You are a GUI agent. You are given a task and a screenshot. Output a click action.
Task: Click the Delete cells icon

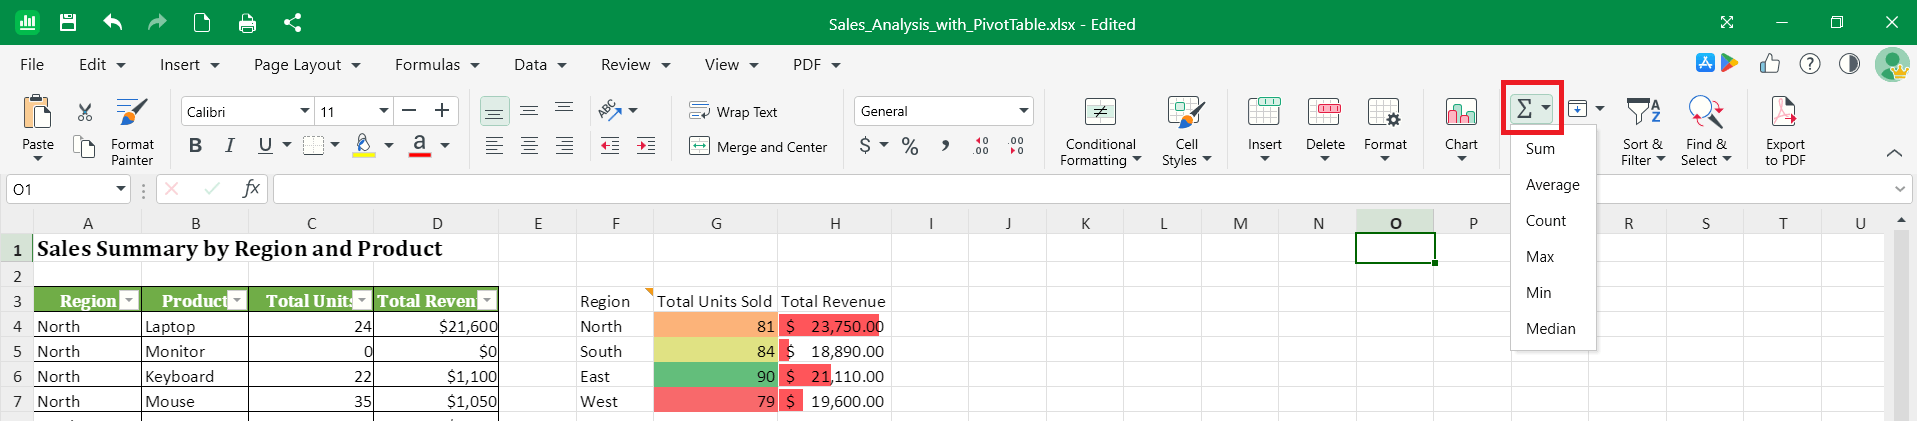tap(1324, 112)
